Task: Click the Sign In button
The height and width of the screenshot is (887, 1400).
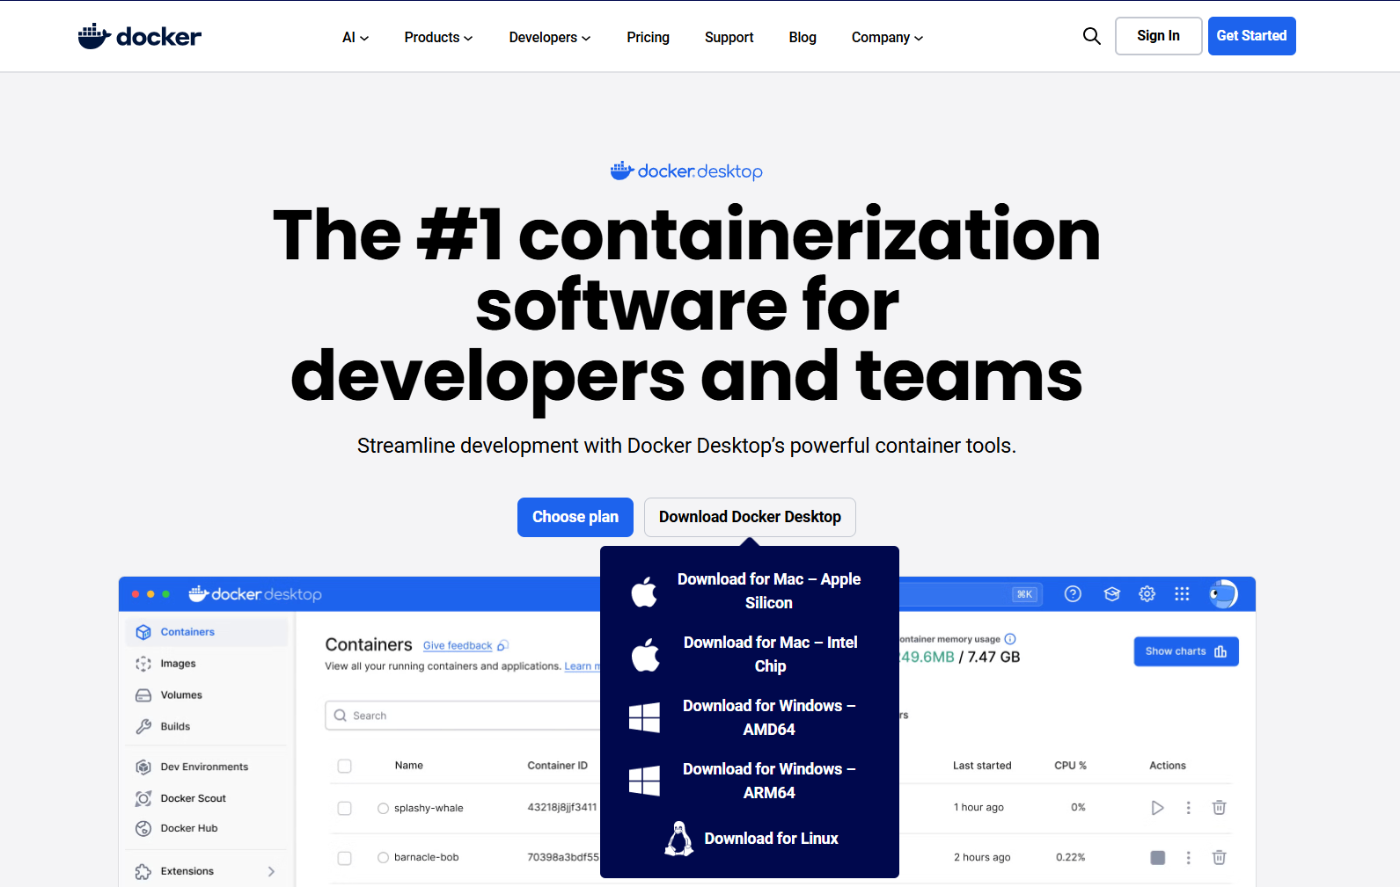Action: tap(1158, 36)
